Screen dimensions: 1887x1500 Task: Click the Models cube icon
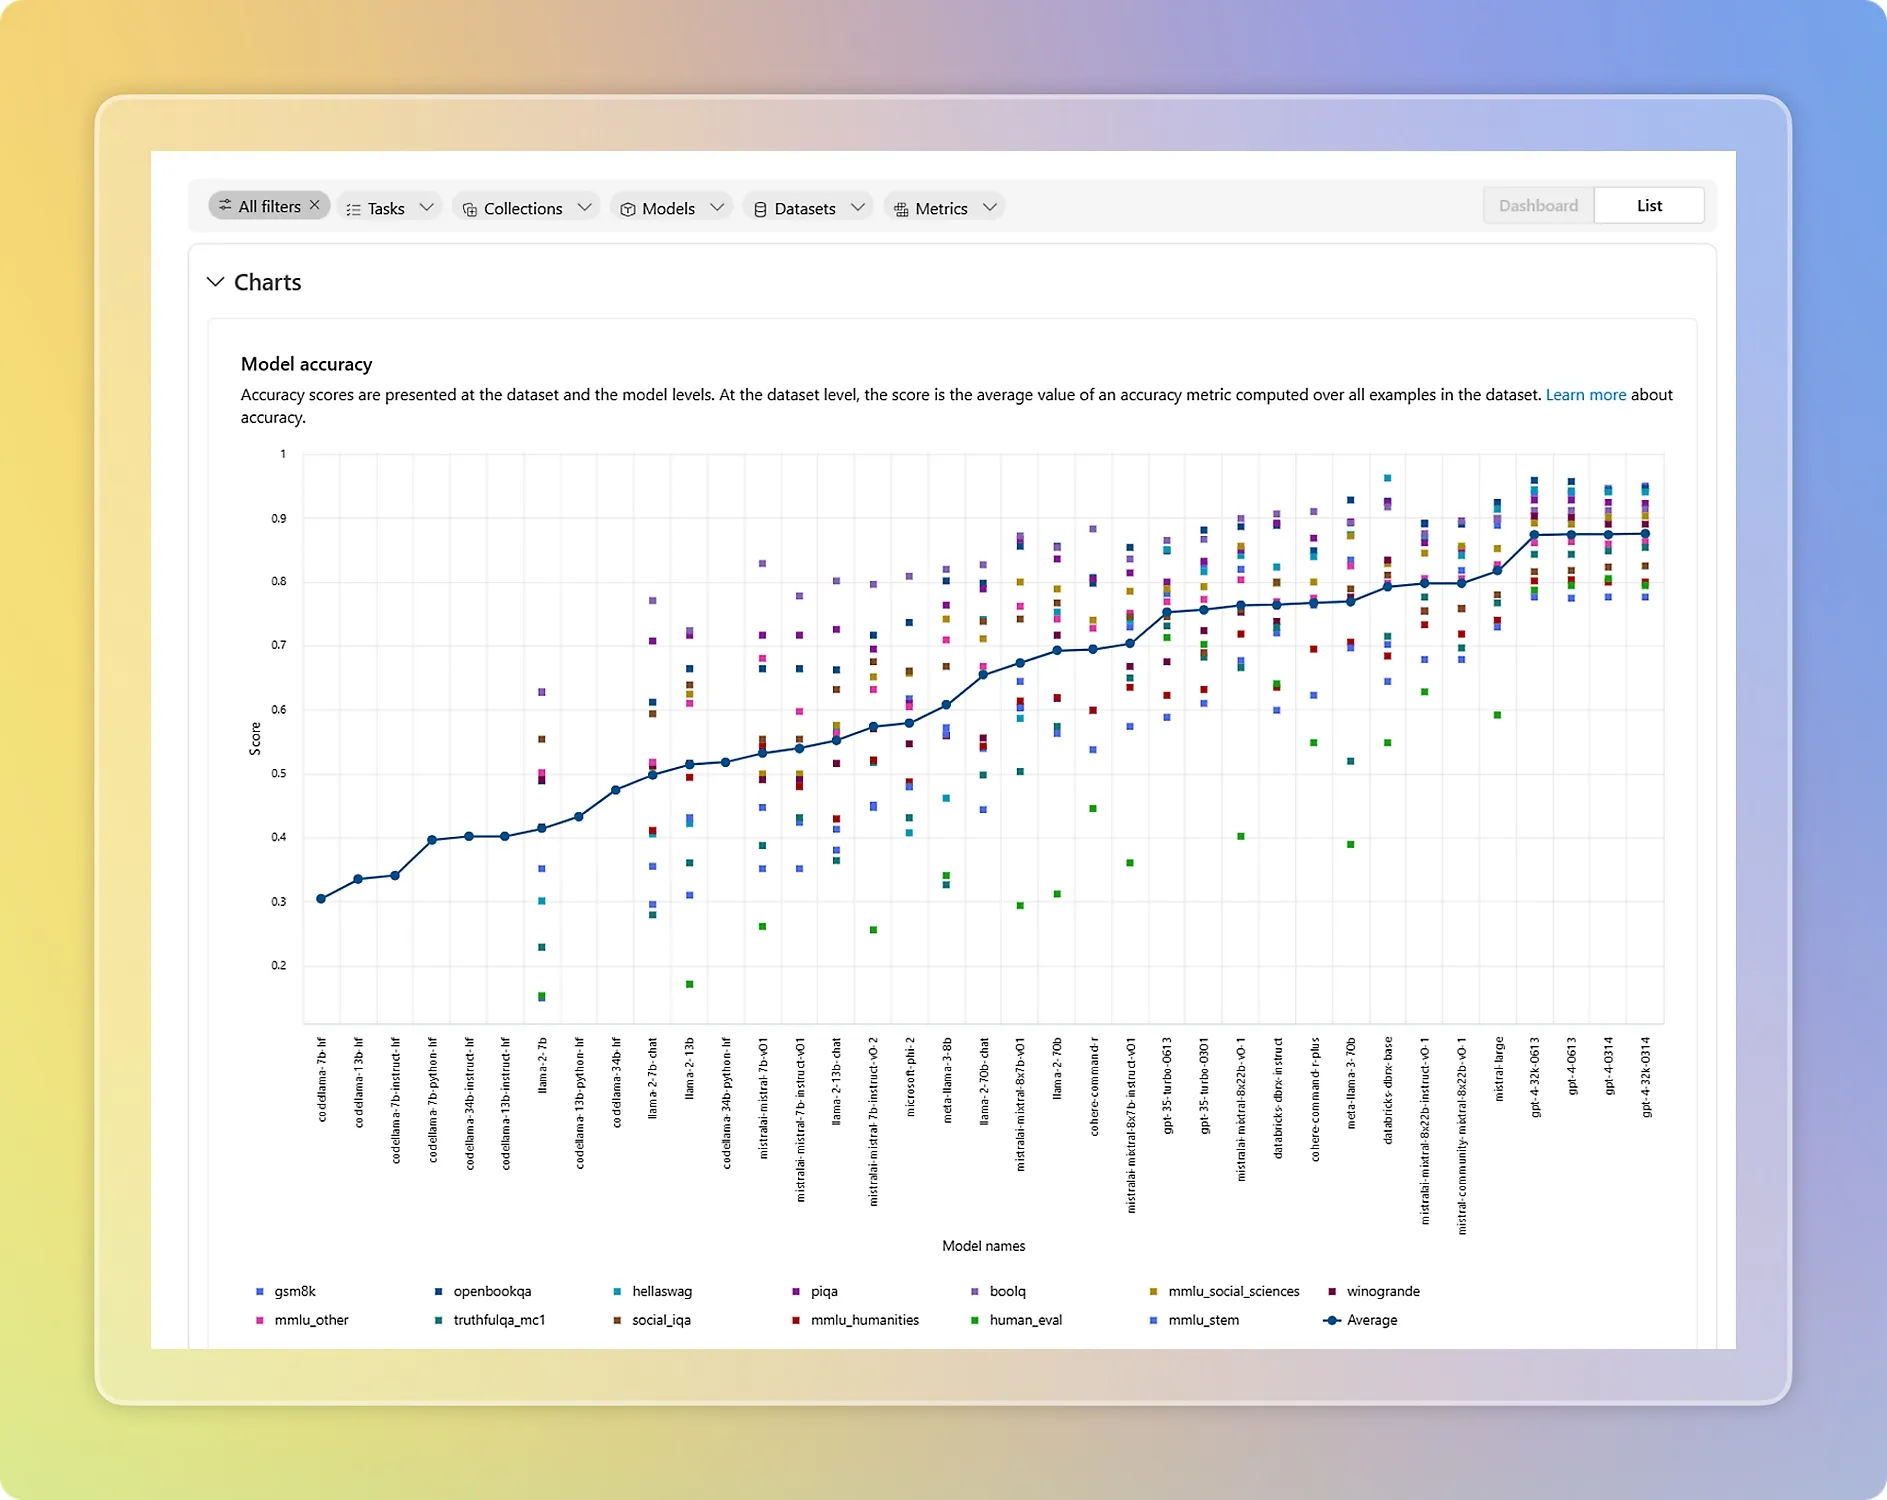(628, 209)
